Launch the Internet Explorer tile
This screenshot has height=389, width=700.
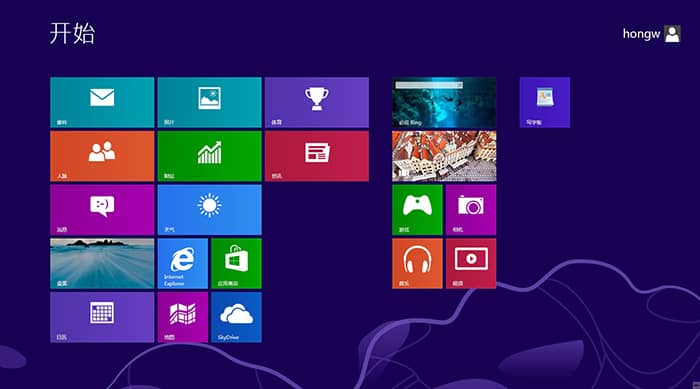[183, 264]
